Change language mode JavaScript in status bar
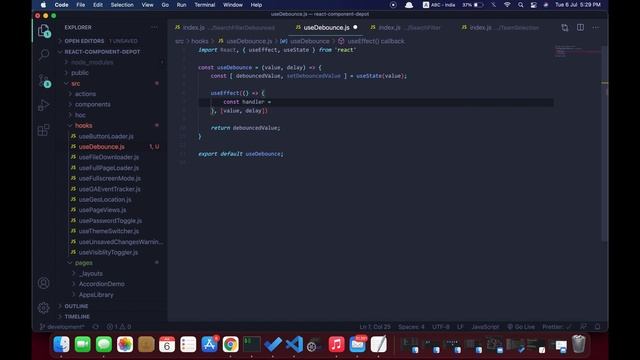Viewport: 640px width, 360px height. point(485,327)
